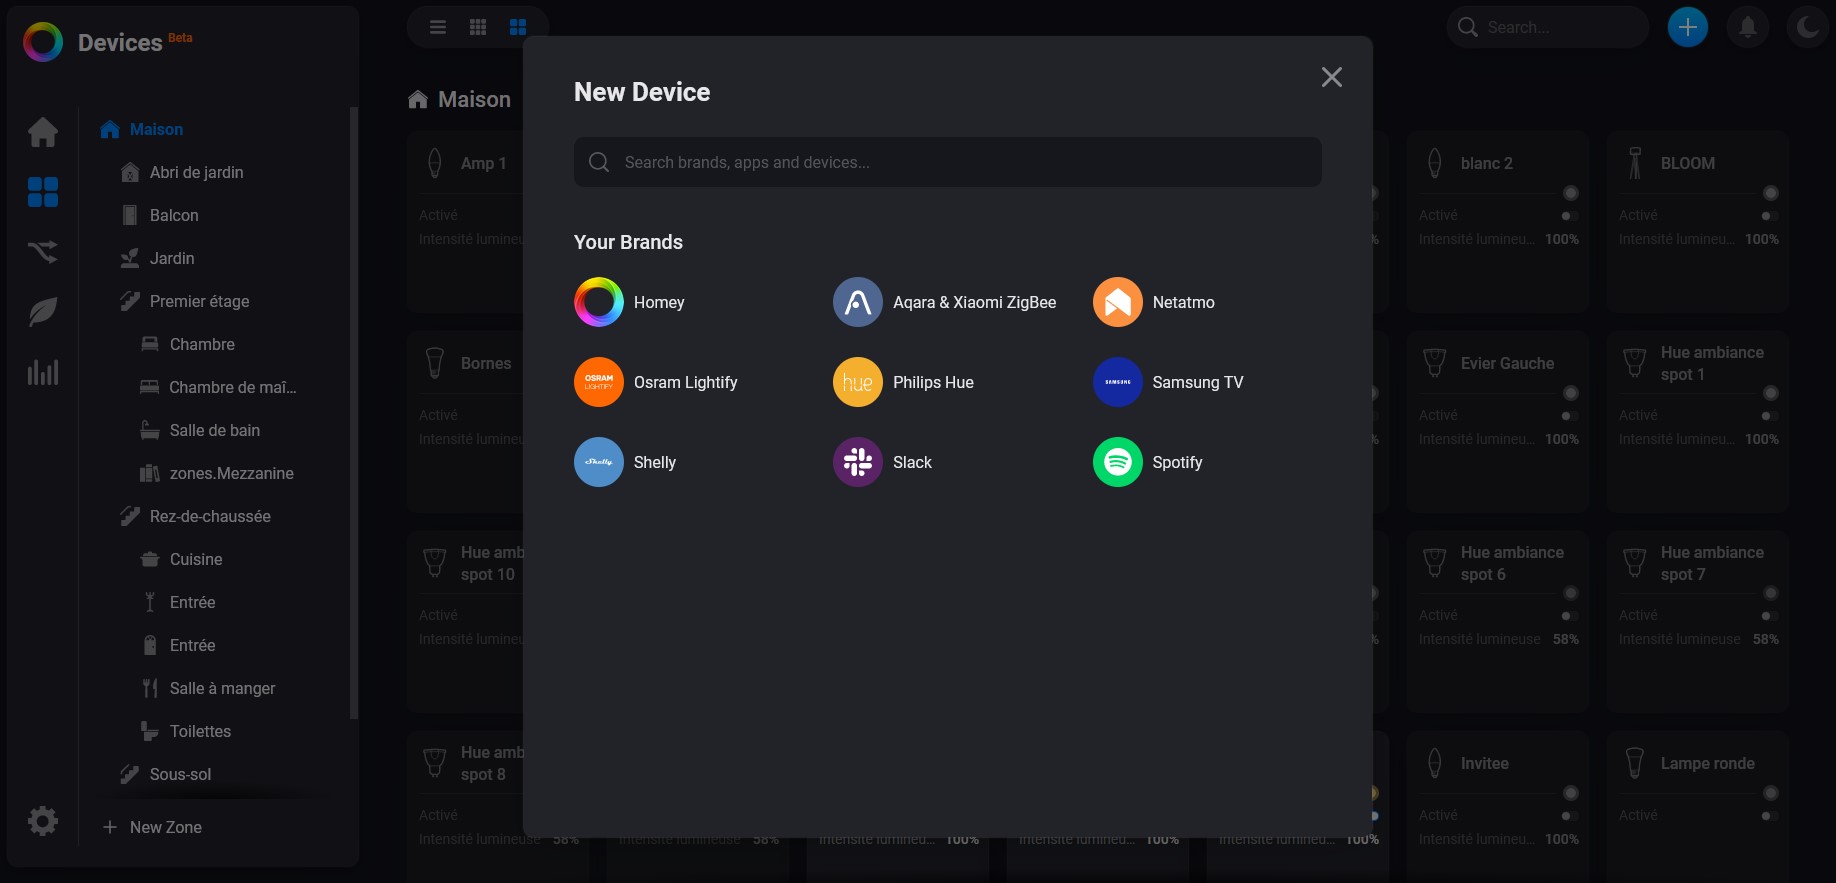
Task: Open the Bornes device tile
Action: (465, 422)
